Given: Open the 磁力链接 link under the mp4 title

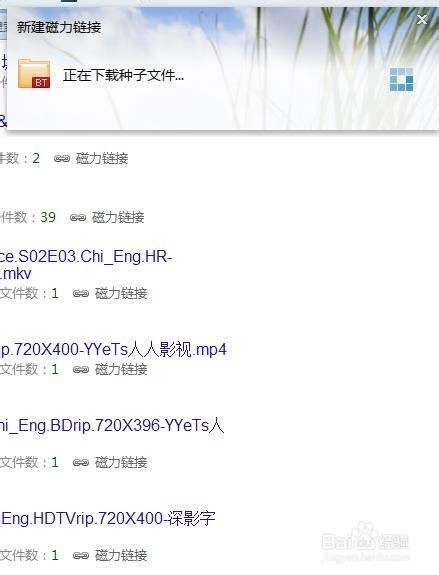Looking at the screenshot, I should click(121, 369).
